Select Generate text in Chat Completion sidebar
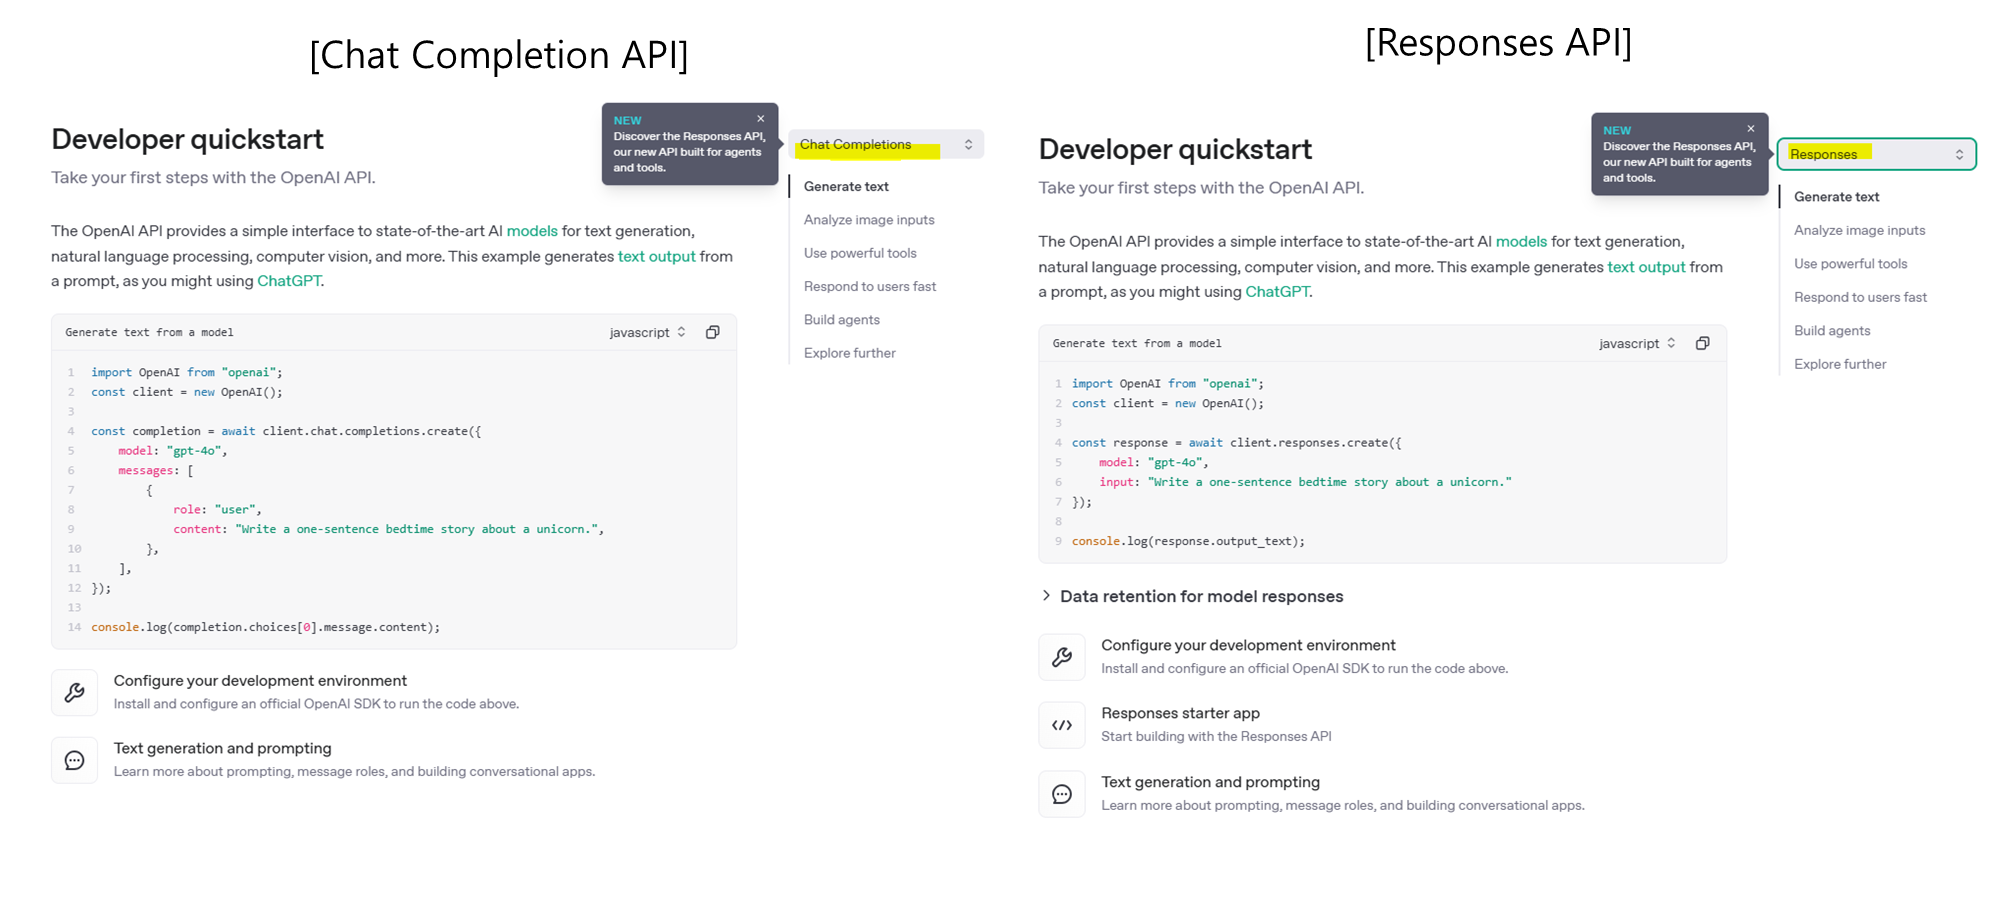Viewport: 2000px width, 920px height. tap(846, 186)
